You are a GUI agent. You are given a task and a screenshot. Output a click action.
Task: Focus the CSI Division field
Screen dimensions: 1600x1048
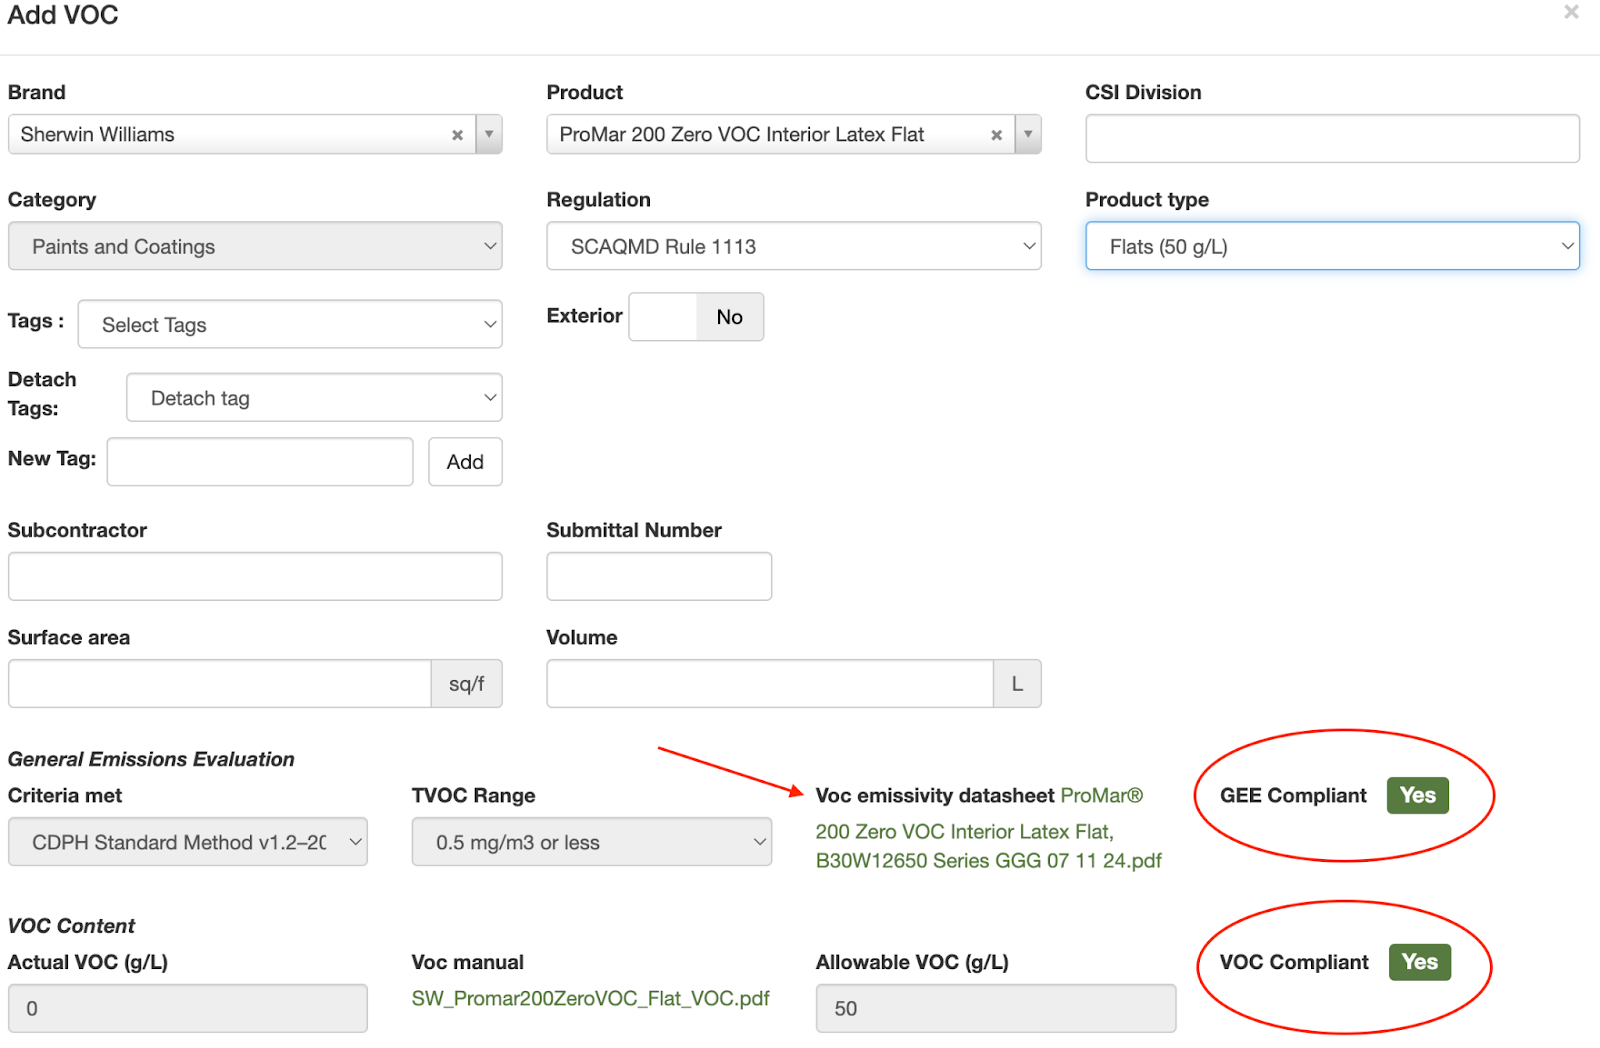point(1332,139)
